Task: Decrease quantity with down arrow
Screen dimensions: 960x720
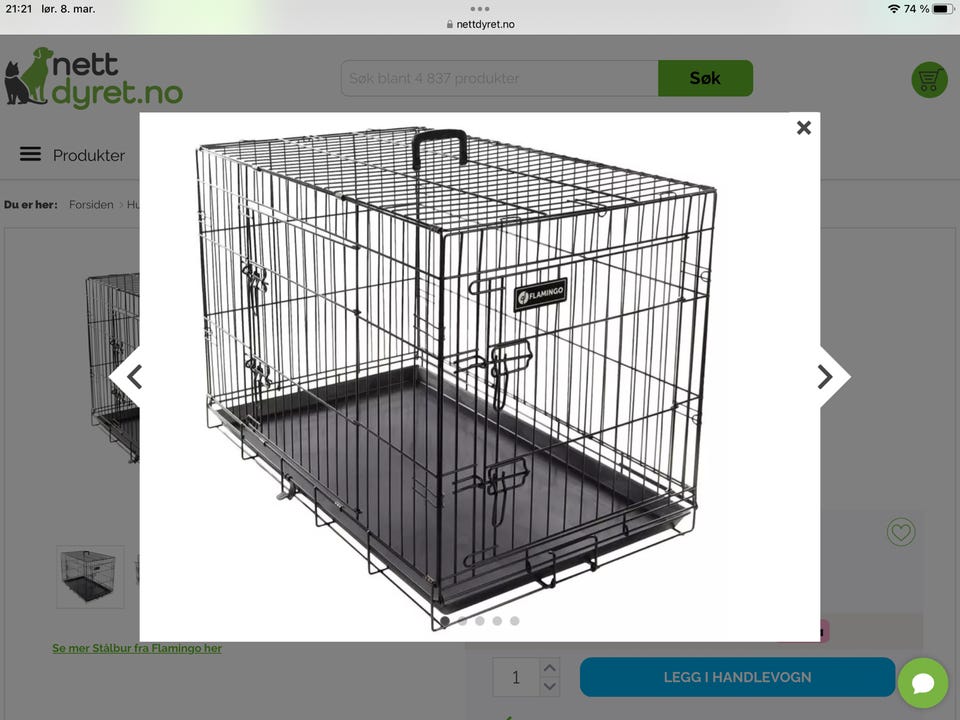Action: [x=550, y=686]
